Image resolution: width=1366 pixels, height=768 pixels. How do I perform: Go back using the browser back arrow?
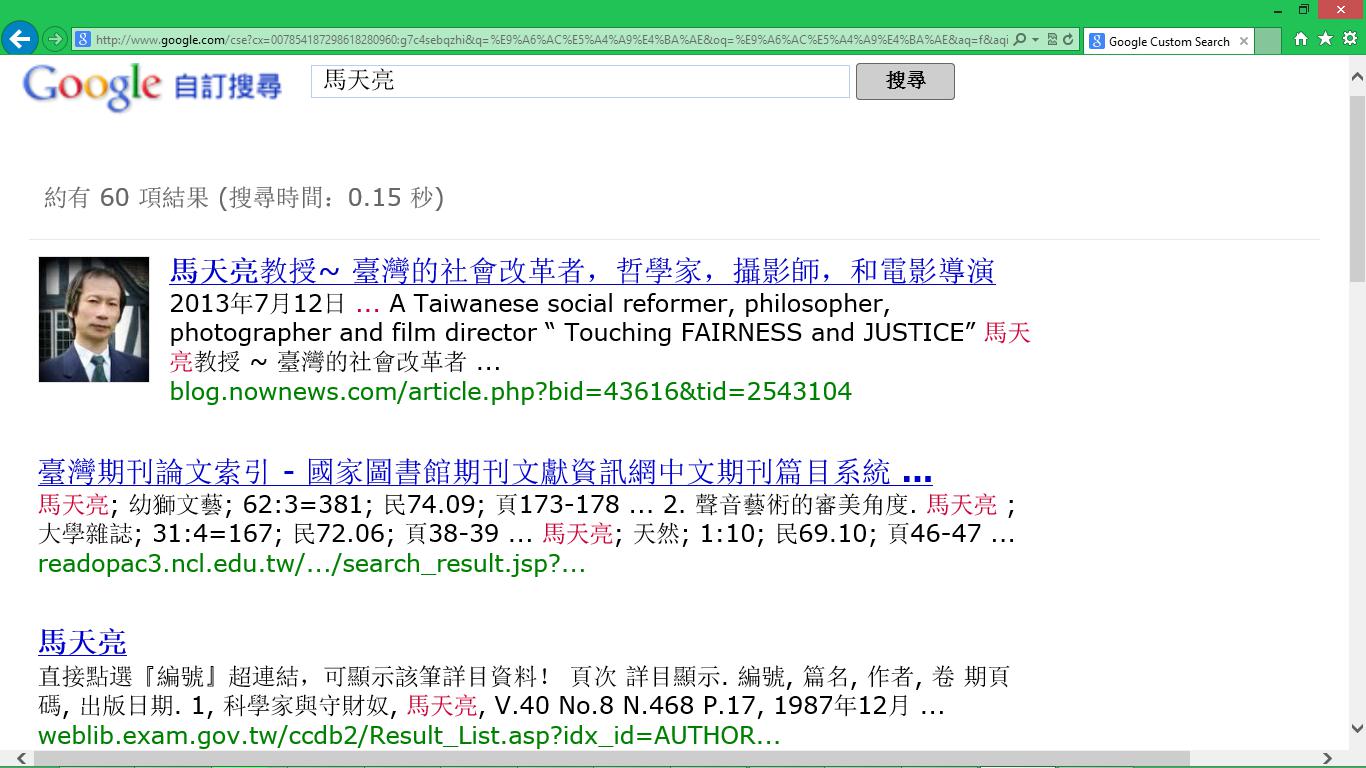click(20, 40)
